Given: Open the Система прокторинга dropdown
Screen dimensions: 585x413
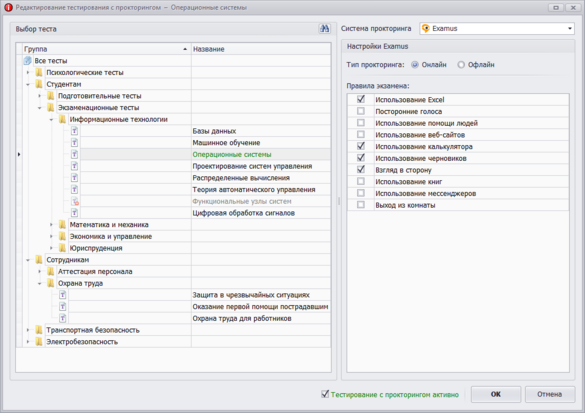Looking at the screenshot, I should [x=497, y=29].
